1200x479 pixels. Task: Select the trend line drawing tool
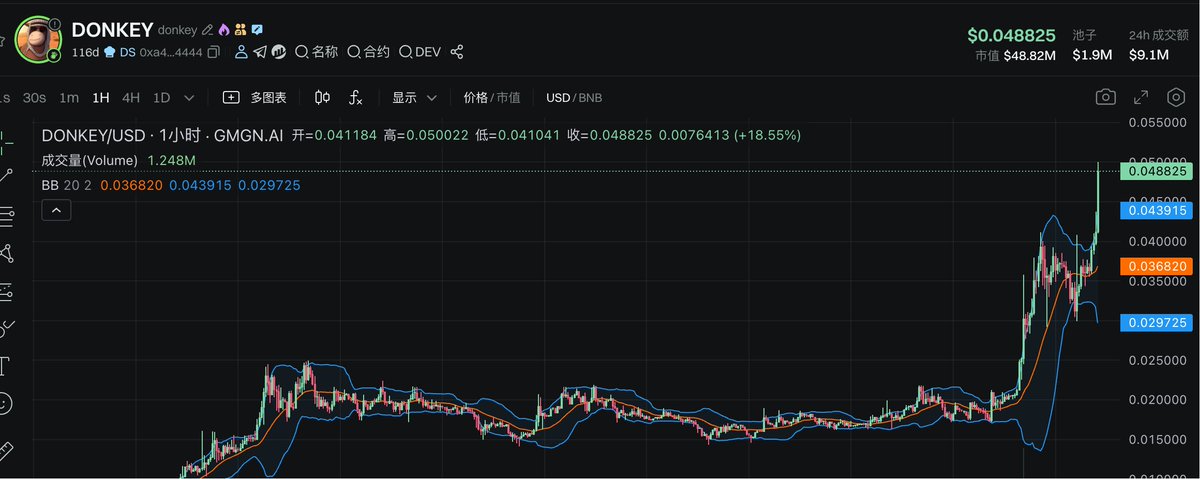point(6,176)
